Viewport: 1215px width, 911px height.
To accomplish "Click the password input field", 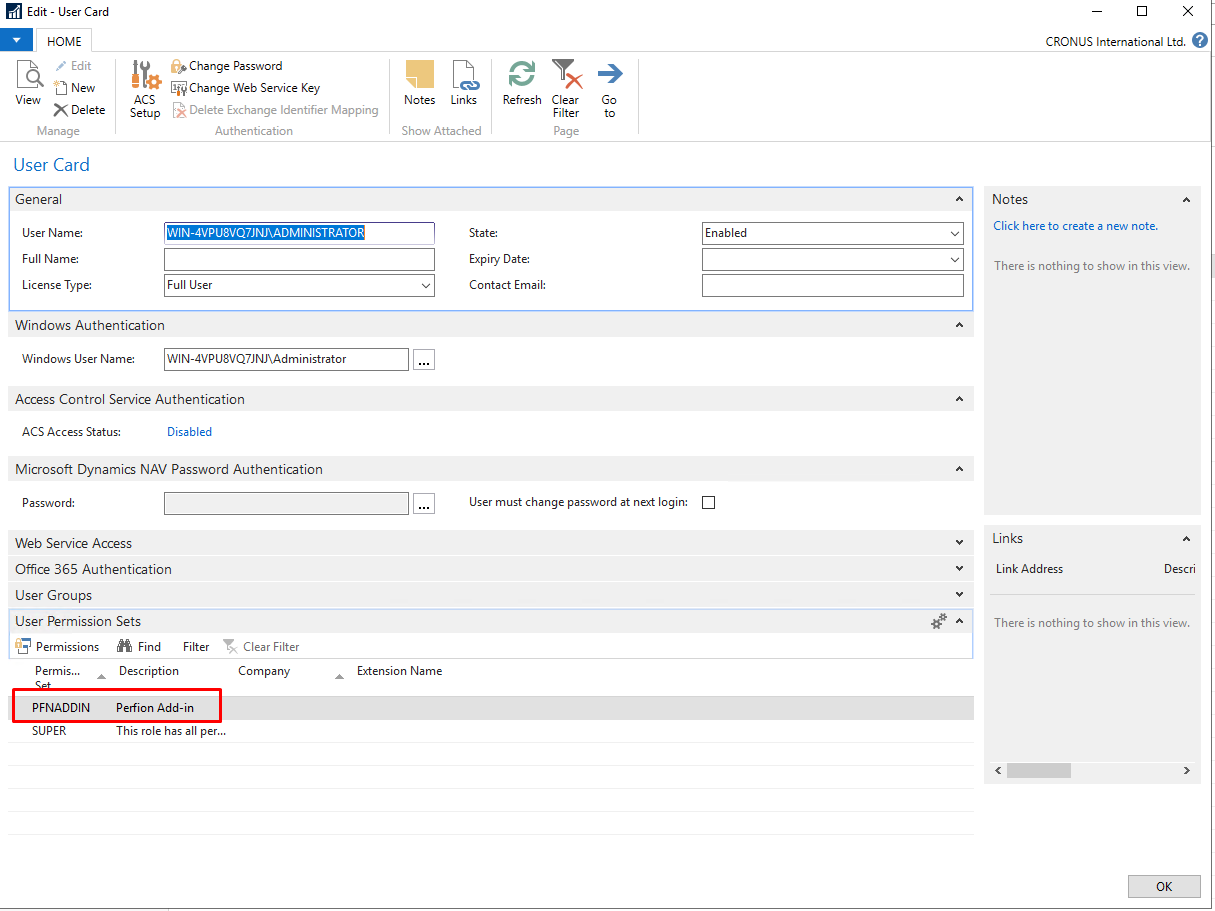I will point(286,503).
